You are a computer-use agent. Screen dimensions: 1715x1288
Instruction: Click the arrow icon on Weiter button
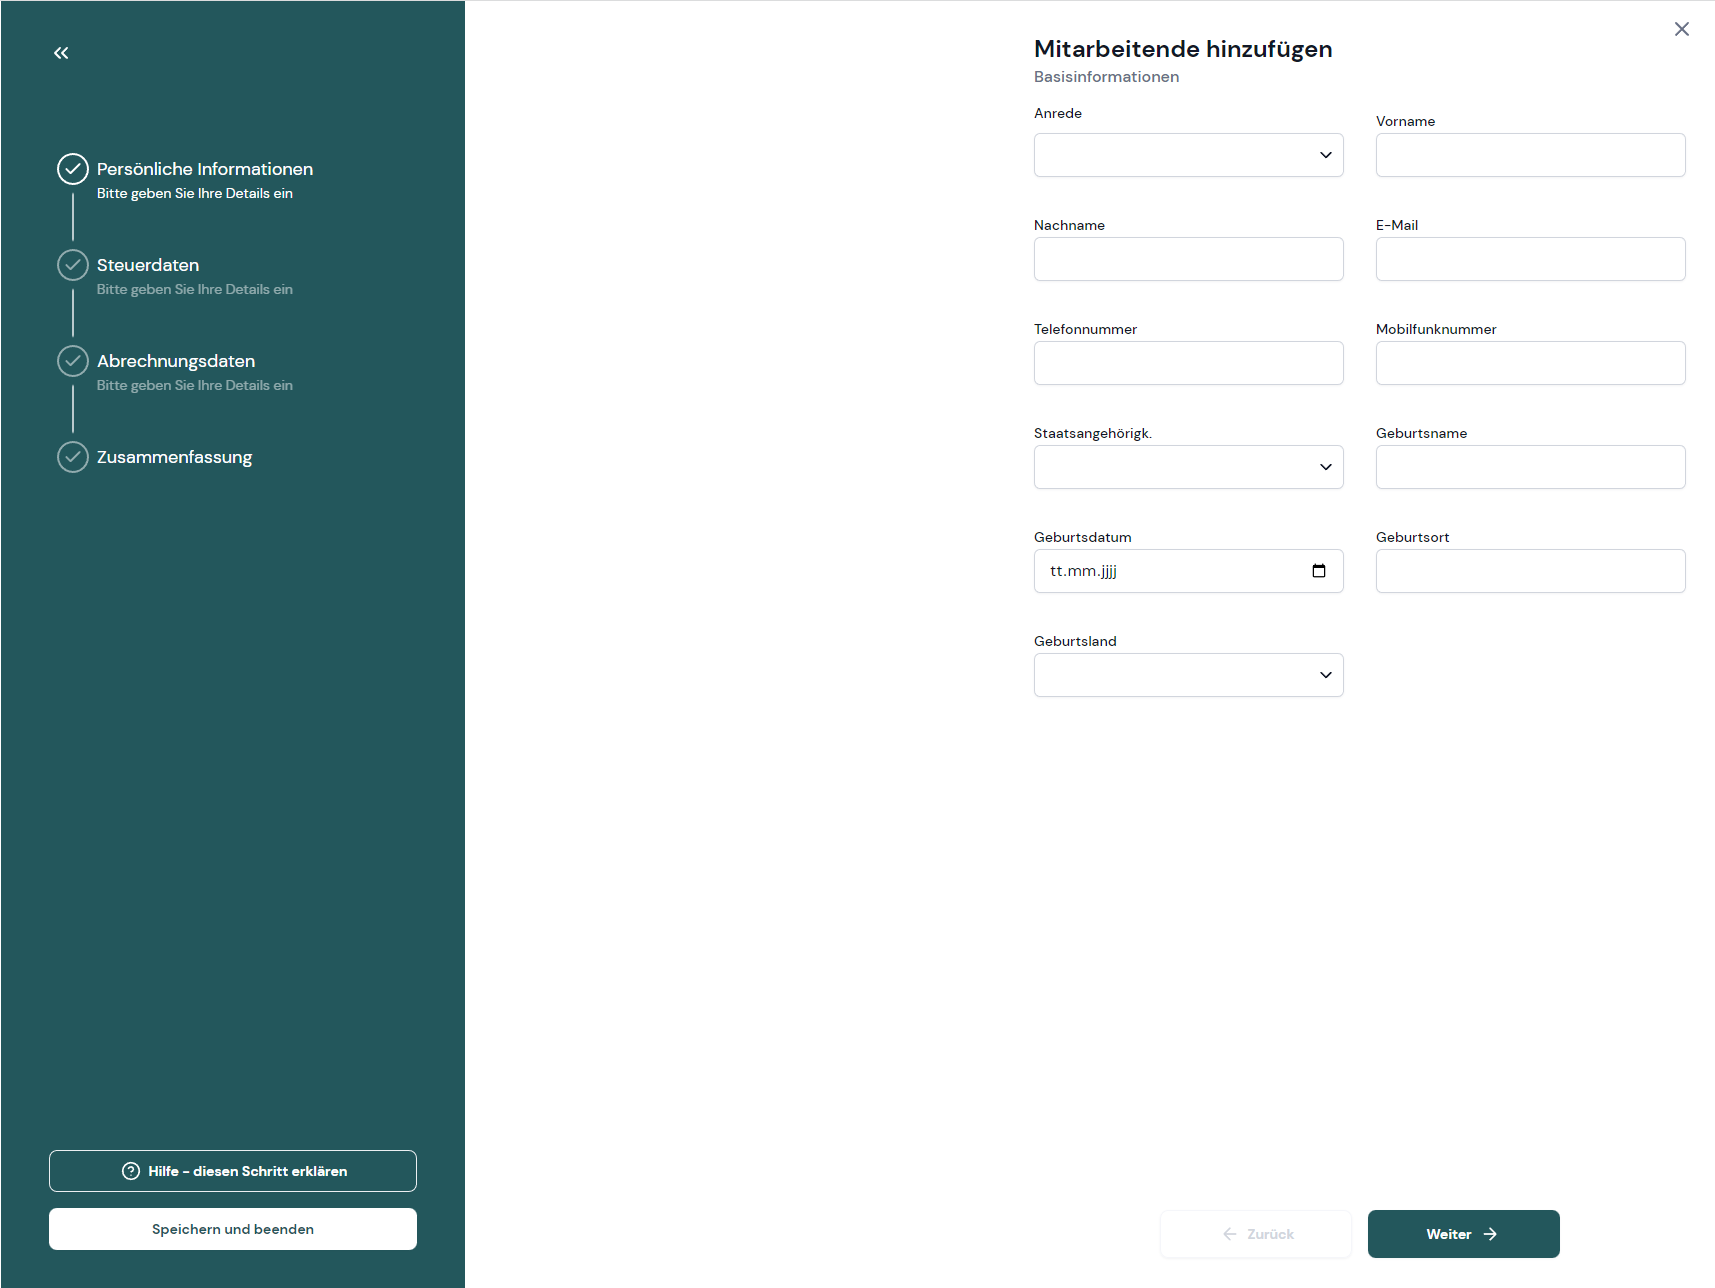coord(1490,1234)
